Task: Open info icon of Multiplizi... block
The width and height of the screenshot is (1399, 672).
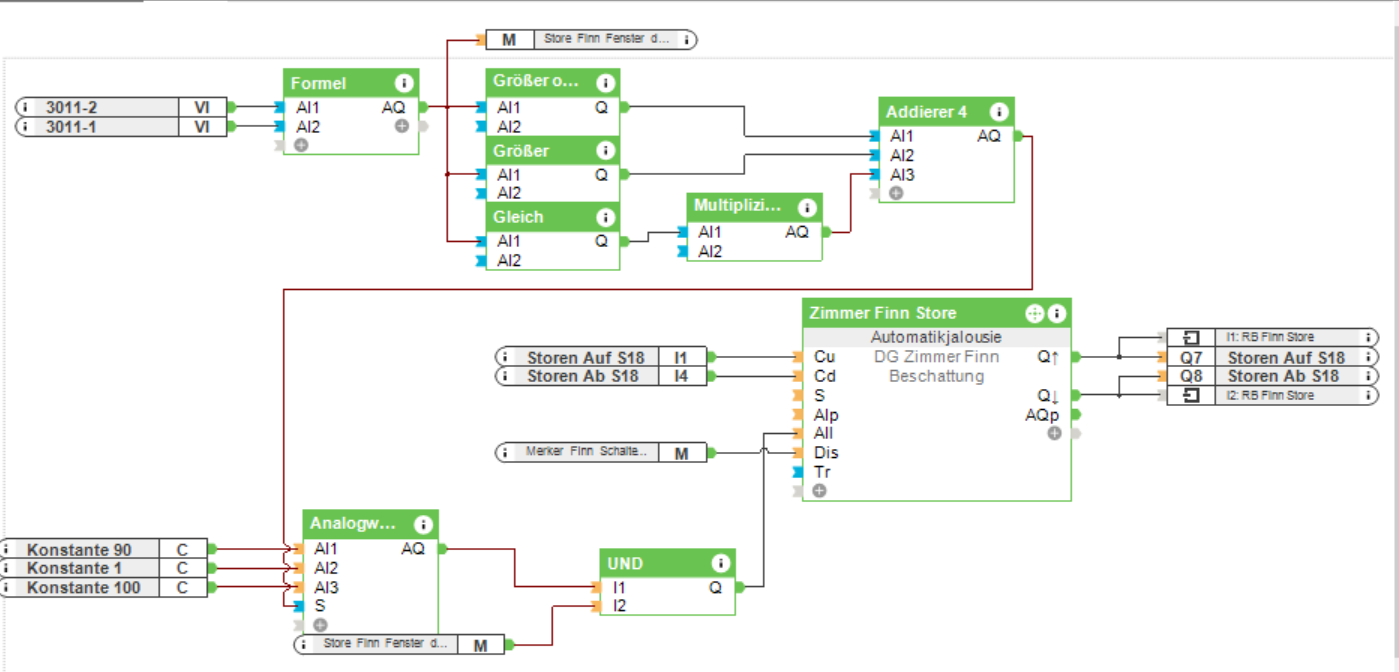Action: click(807, 207)
